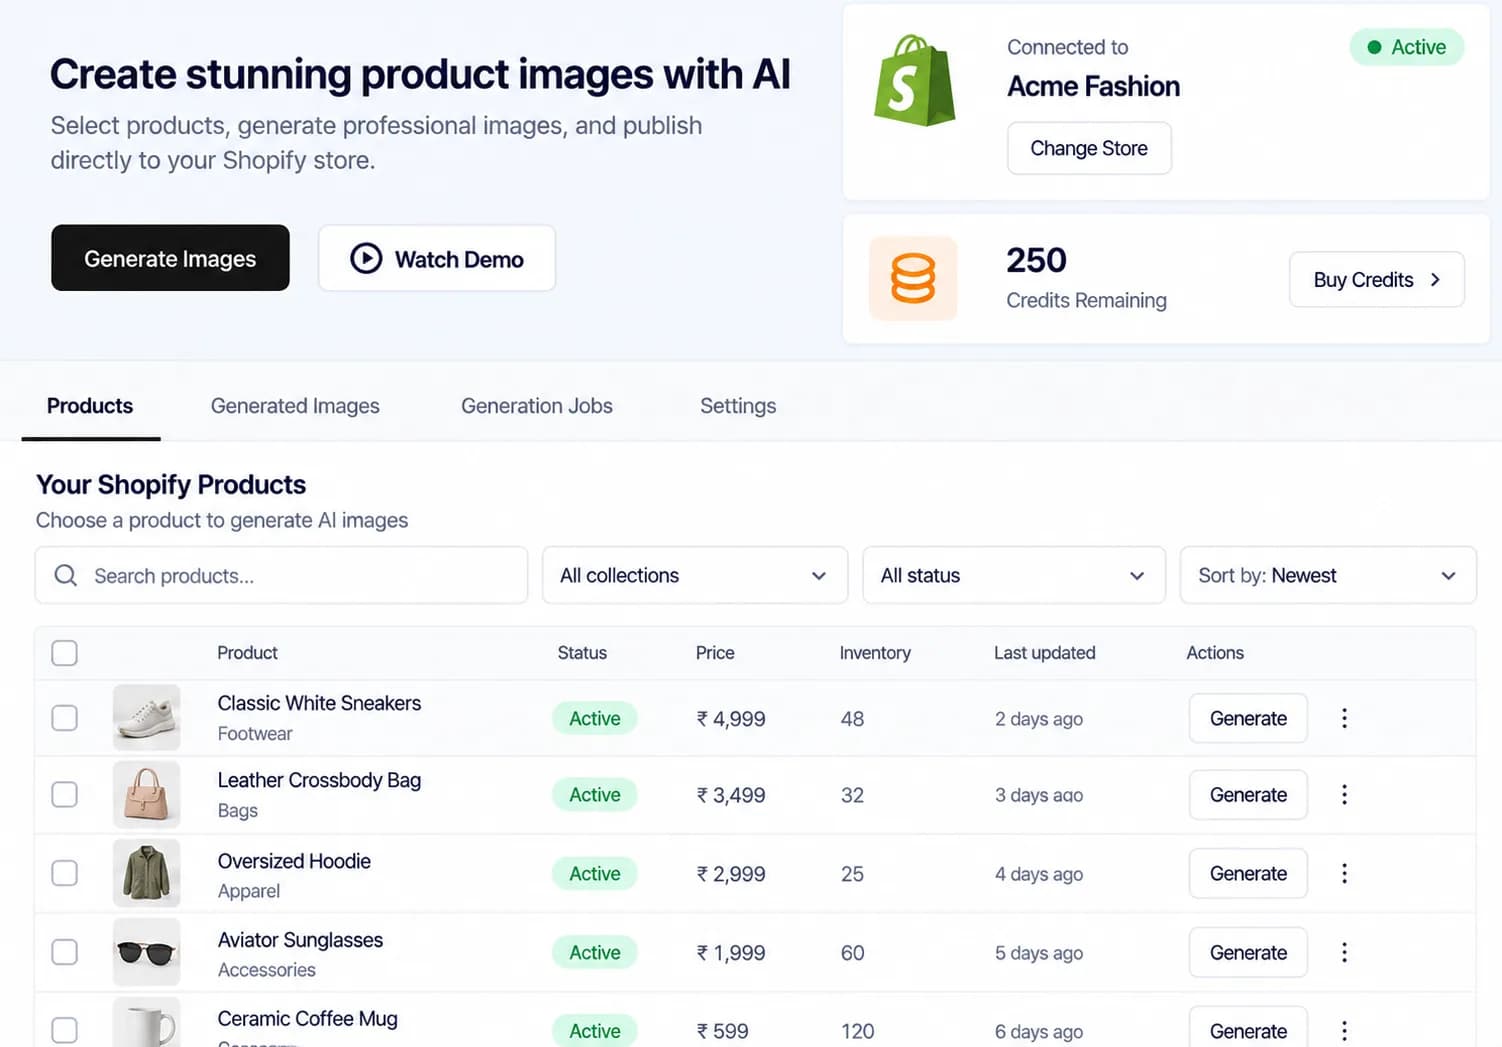The image size is (1502, 1047).
Task: Open the Sort by Newest dropdown
Action: pyautogui.click(x=1328, y=575)
